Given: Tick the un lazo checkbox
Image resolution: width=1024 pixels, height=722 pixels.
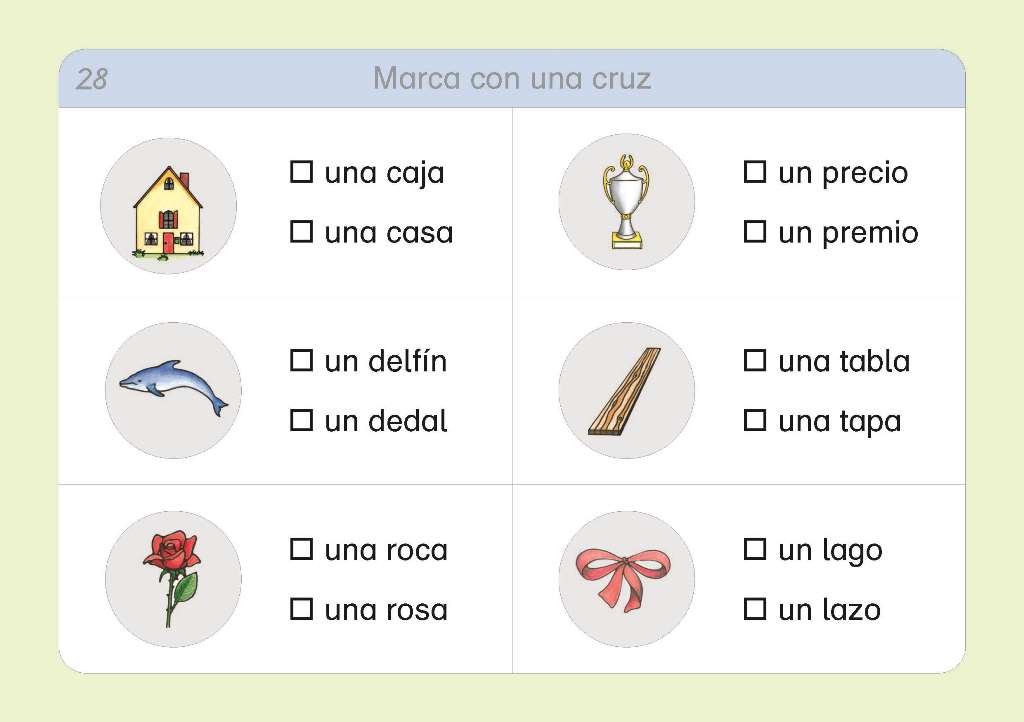Looking at the screenshot, I should [x=755, y=608].
